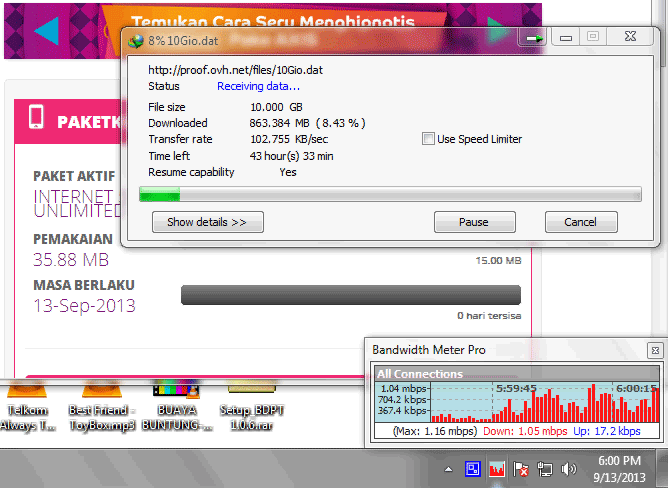
Task: Click the download URL text proof.ovh.net
Action: tap(236, 70)
